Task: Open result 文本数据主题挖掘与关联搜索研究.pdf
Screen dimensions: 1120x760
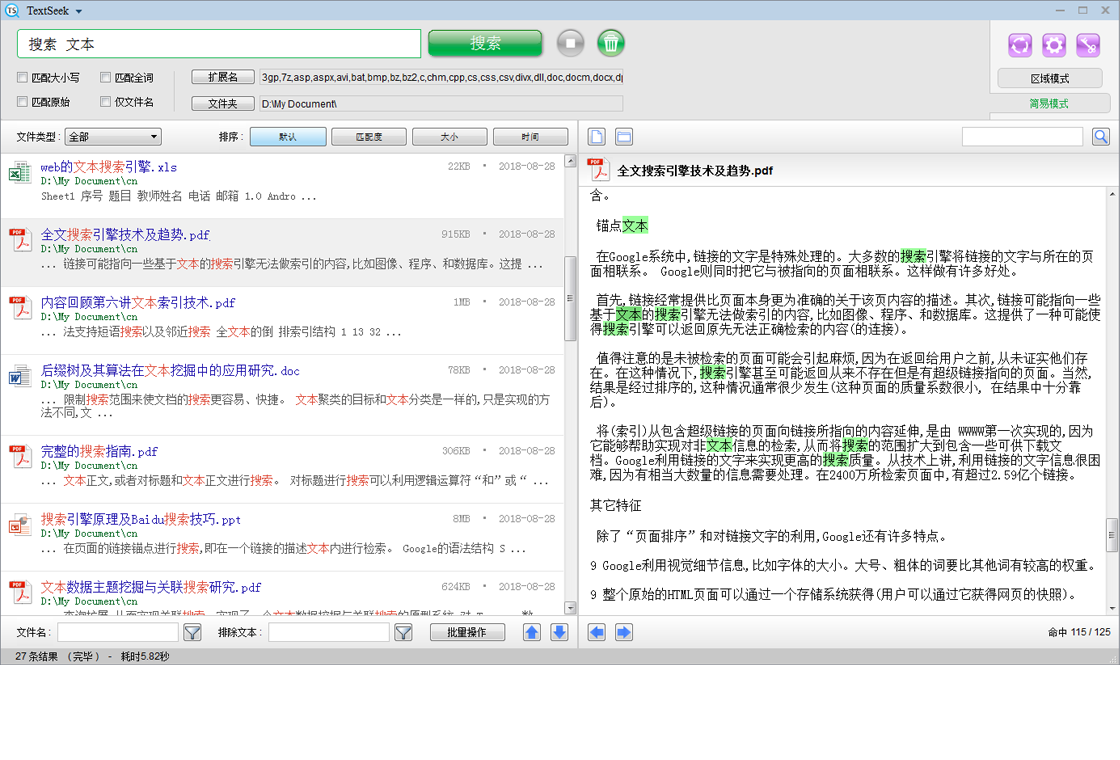Action: click(x=151, y=587)
